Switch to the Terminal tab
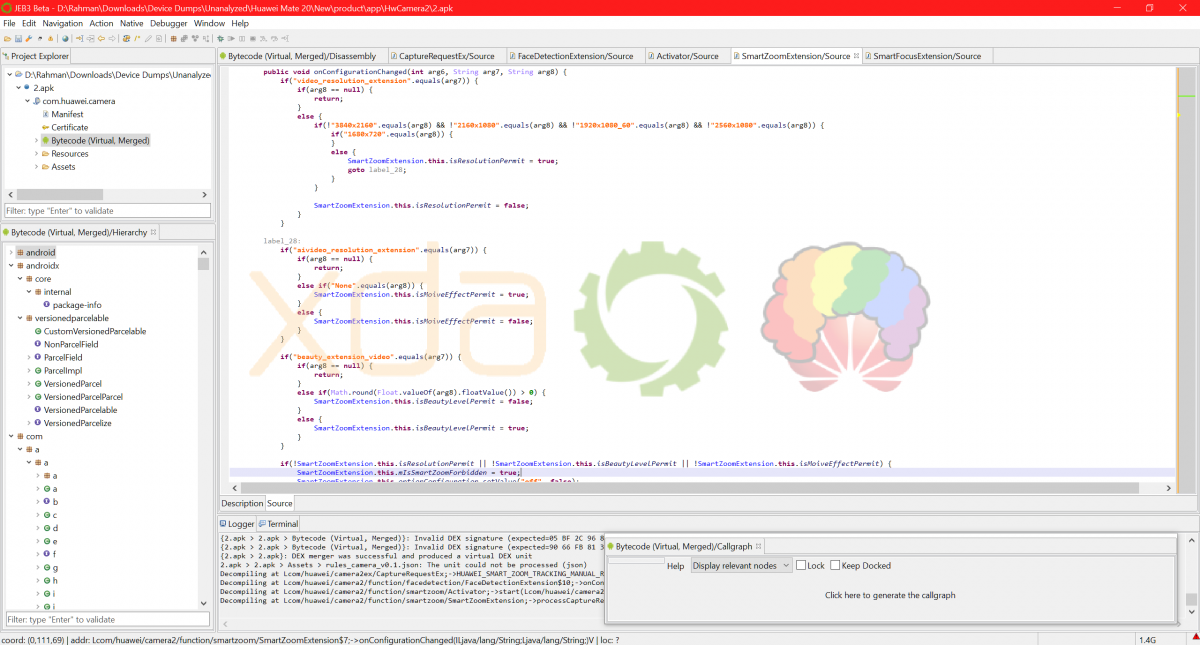Screen dimensions: 1200x645 [278, 524]
